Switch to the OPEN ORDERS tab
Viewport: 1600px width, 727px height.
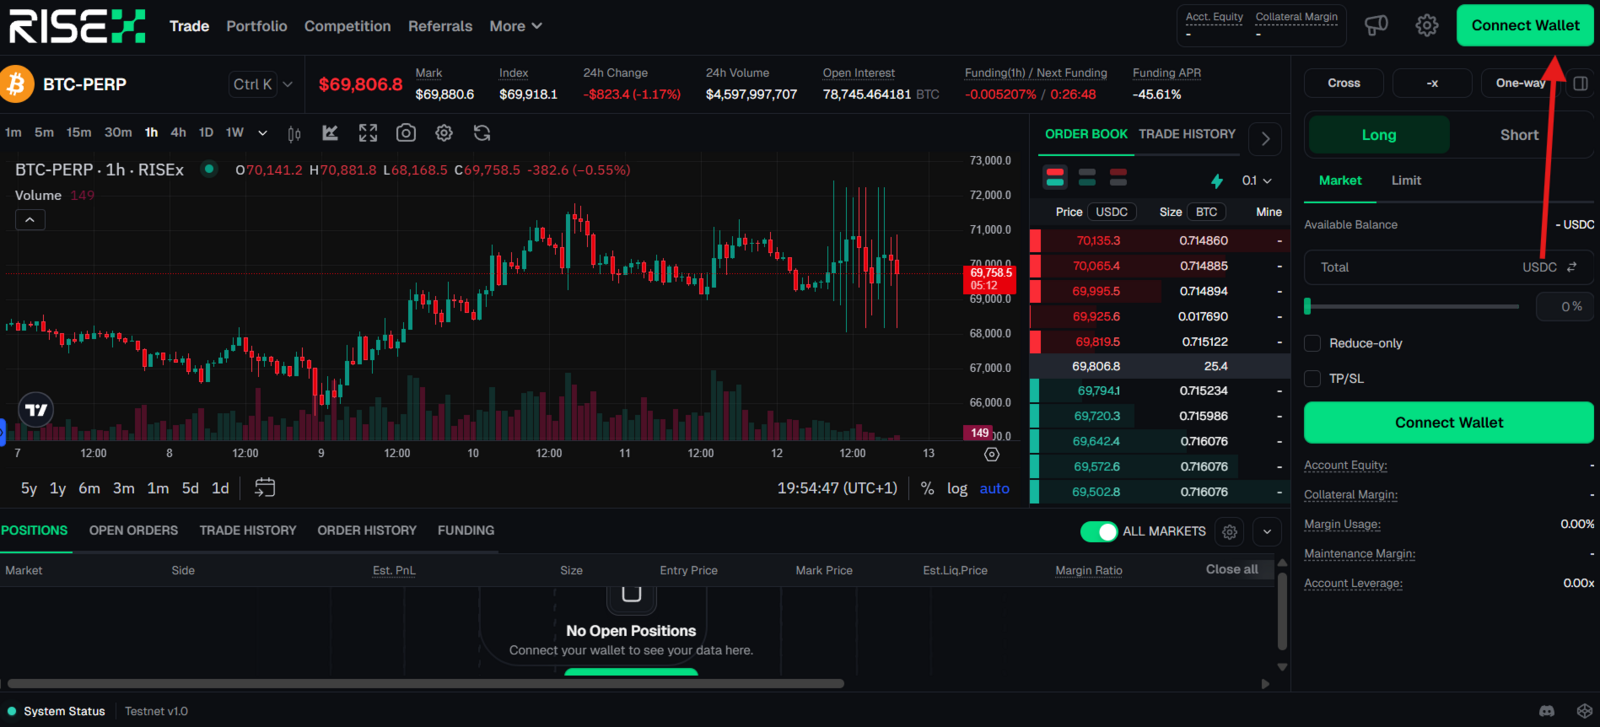(x=133, y=531)
